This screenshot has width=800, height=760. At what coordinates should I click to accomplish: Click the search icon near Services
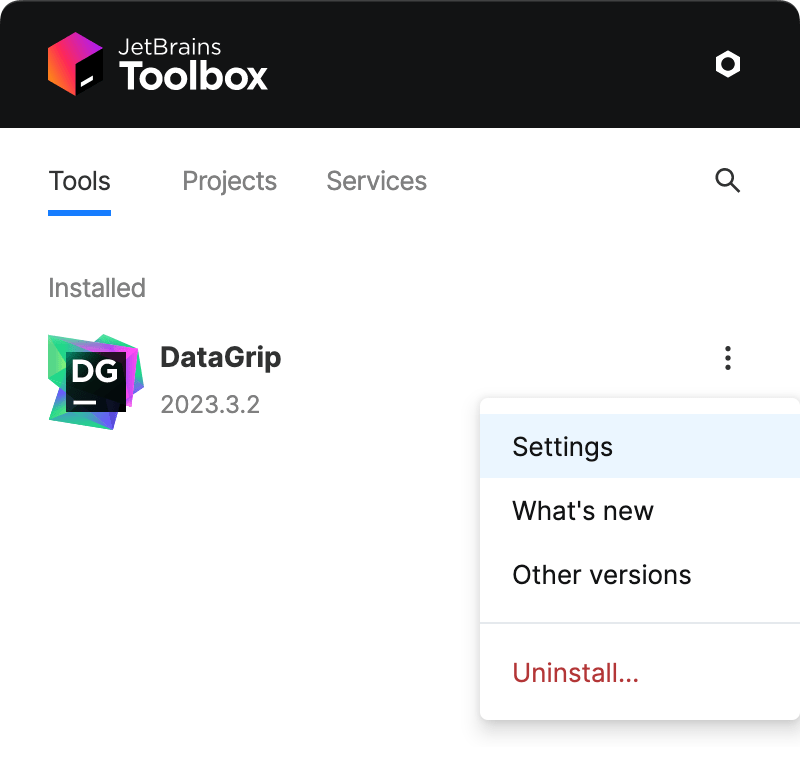[x=727, y=181]
